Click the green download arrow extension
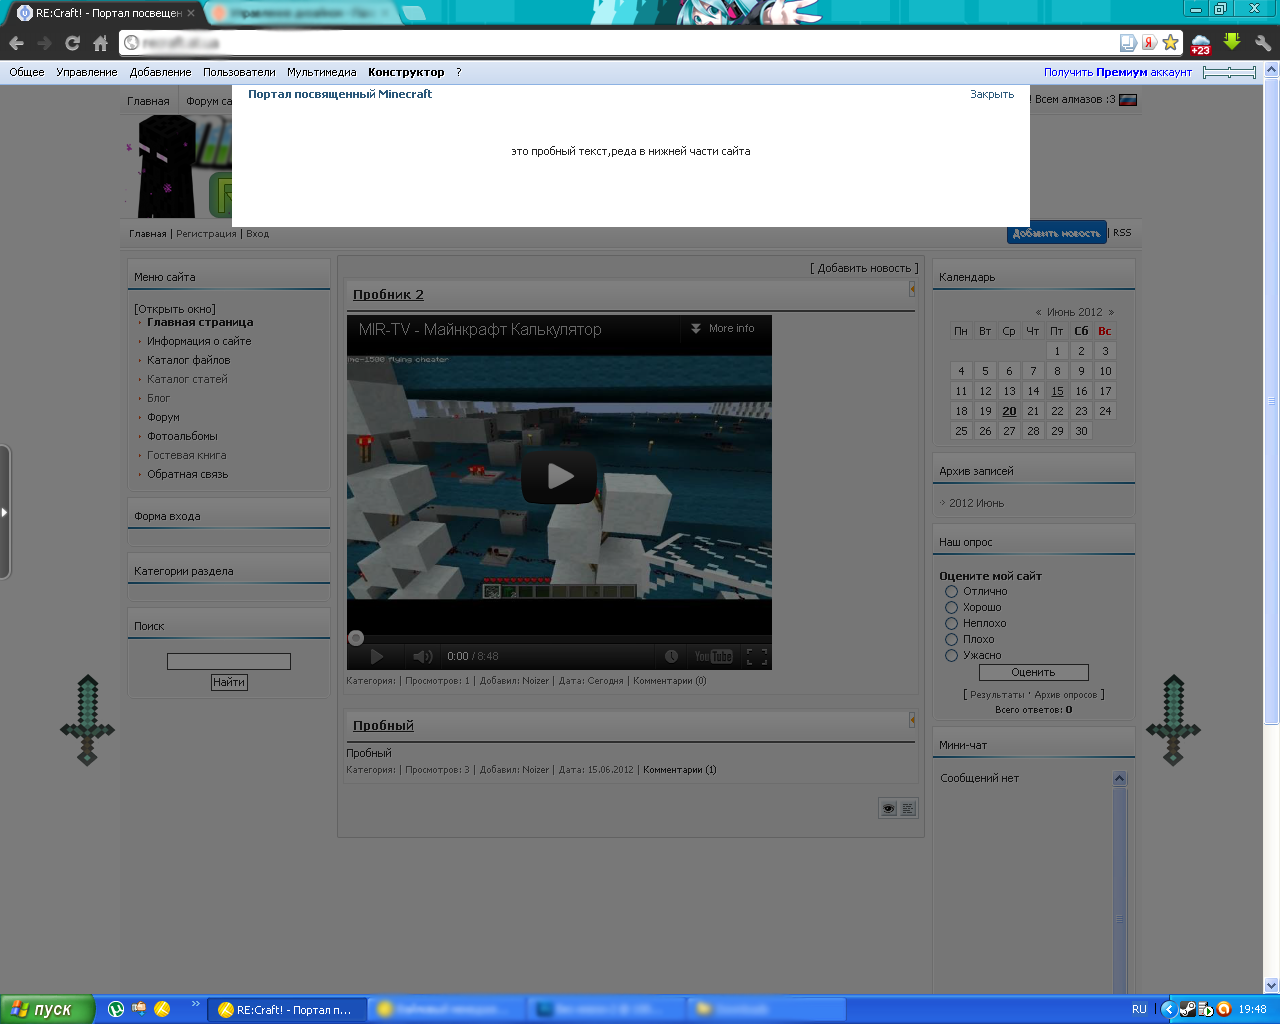Image resolution: width=1280 pixels, height=1024 pixels. pyautogui.click(x=1232, y=42)
